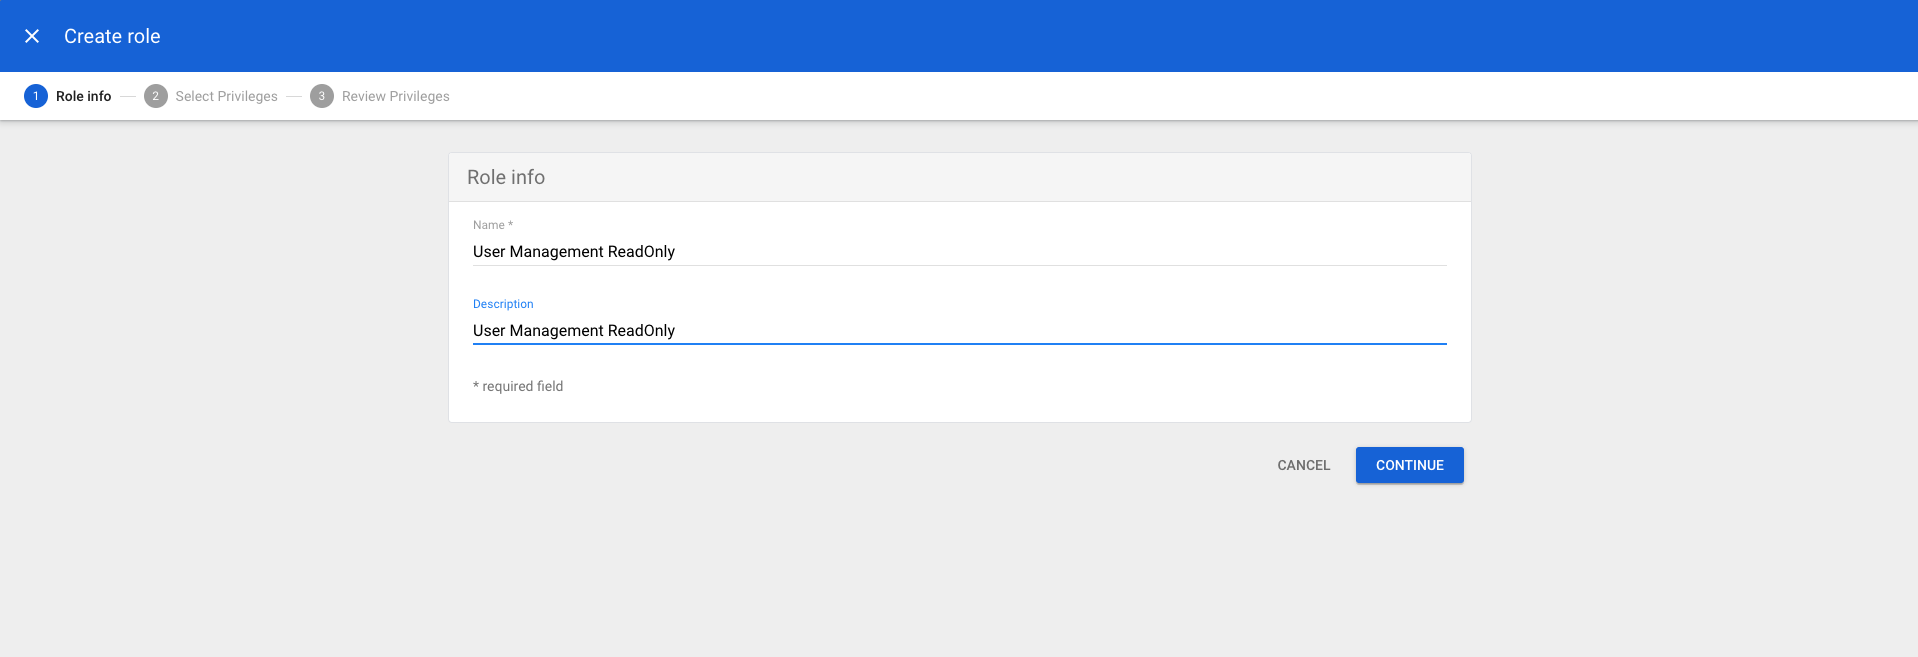
Task: Go to the Role info step label
Action: [x=83, y=96]
